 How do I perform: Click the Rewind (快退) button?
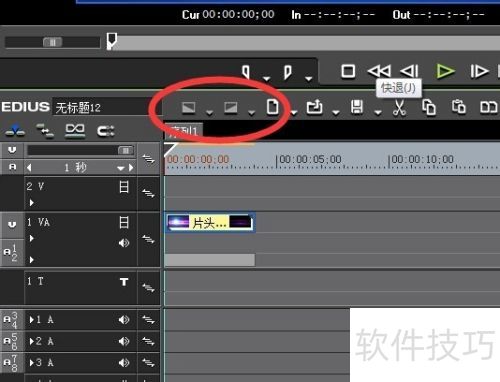pyautogui.click(x=379, y=71)
